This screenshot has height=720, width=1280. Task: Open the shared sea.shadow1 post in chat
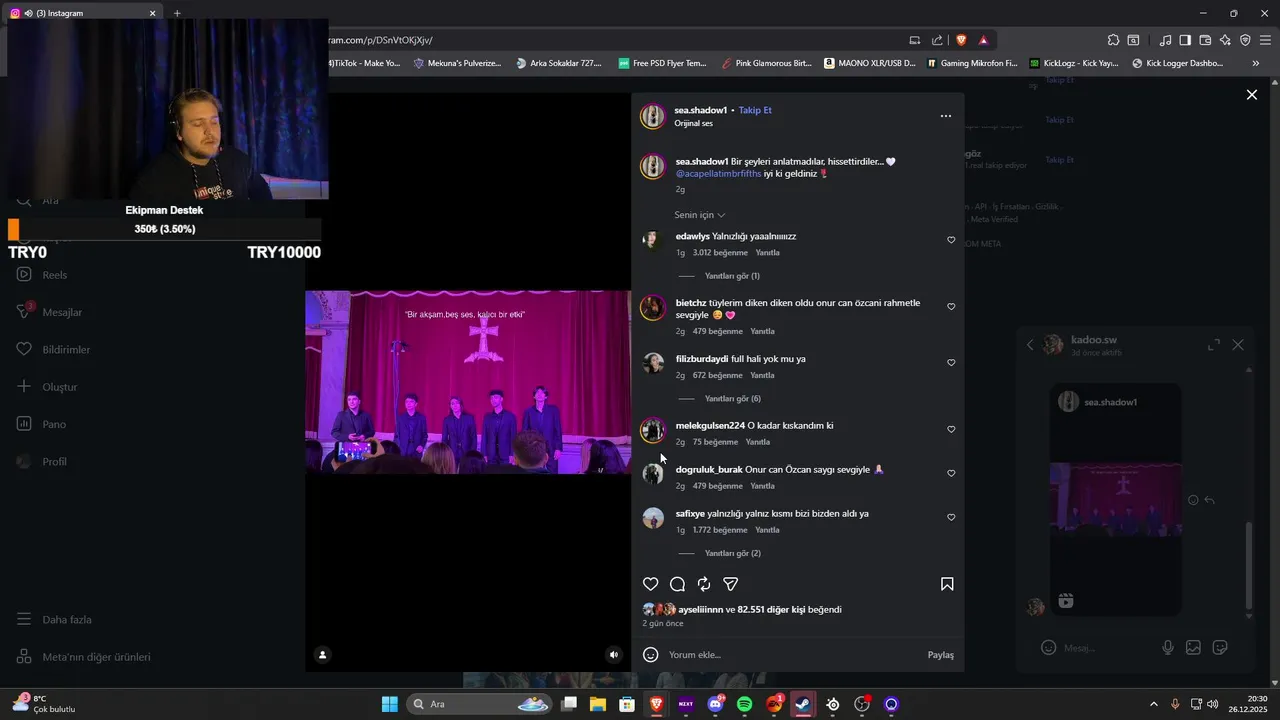(x=1115, y=500)
